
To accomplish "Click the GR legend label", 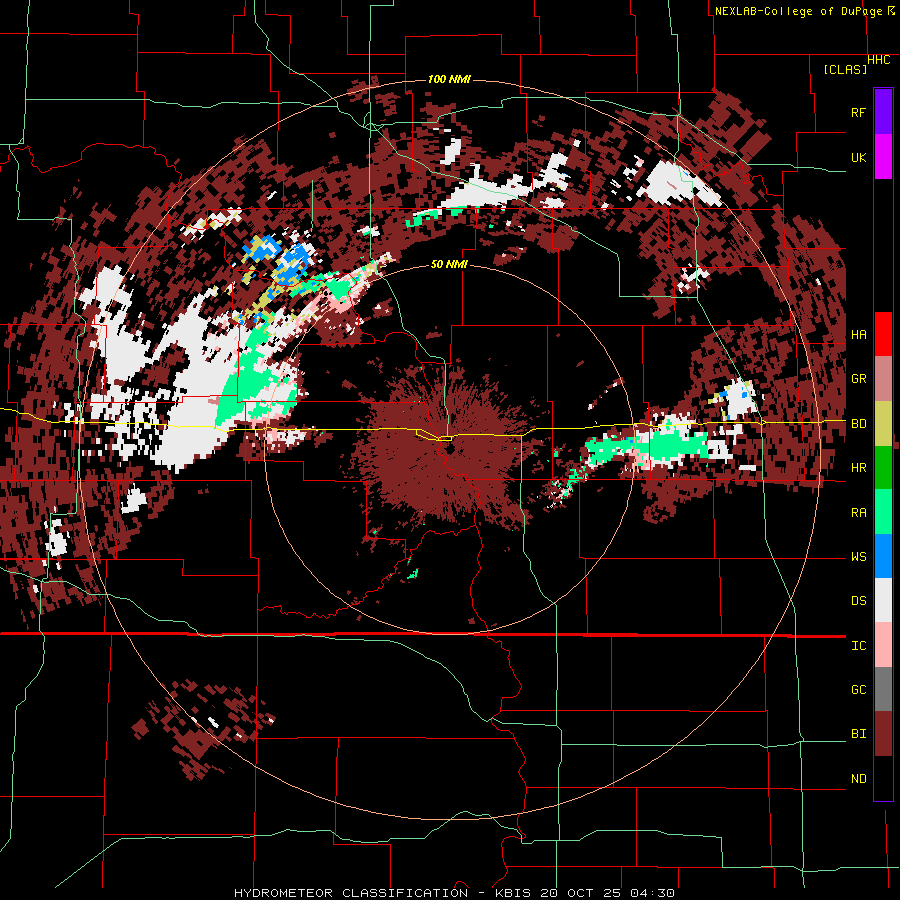I will coord(859,379).
